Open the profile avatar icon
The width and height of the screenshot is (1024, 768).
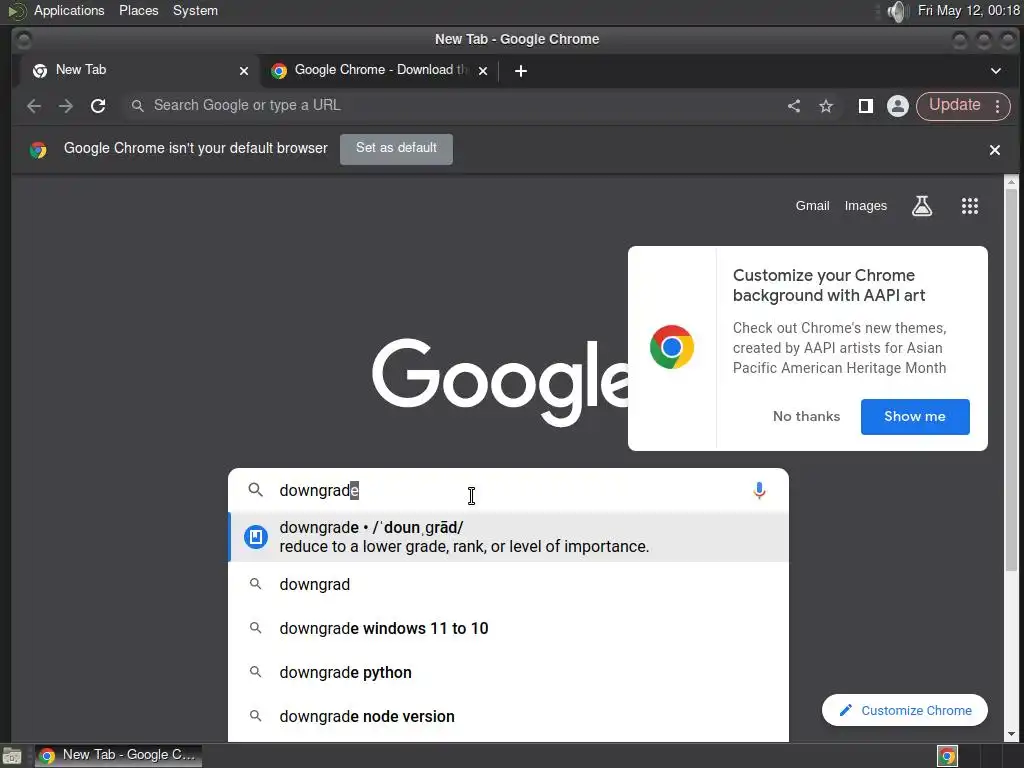point(898,106)
